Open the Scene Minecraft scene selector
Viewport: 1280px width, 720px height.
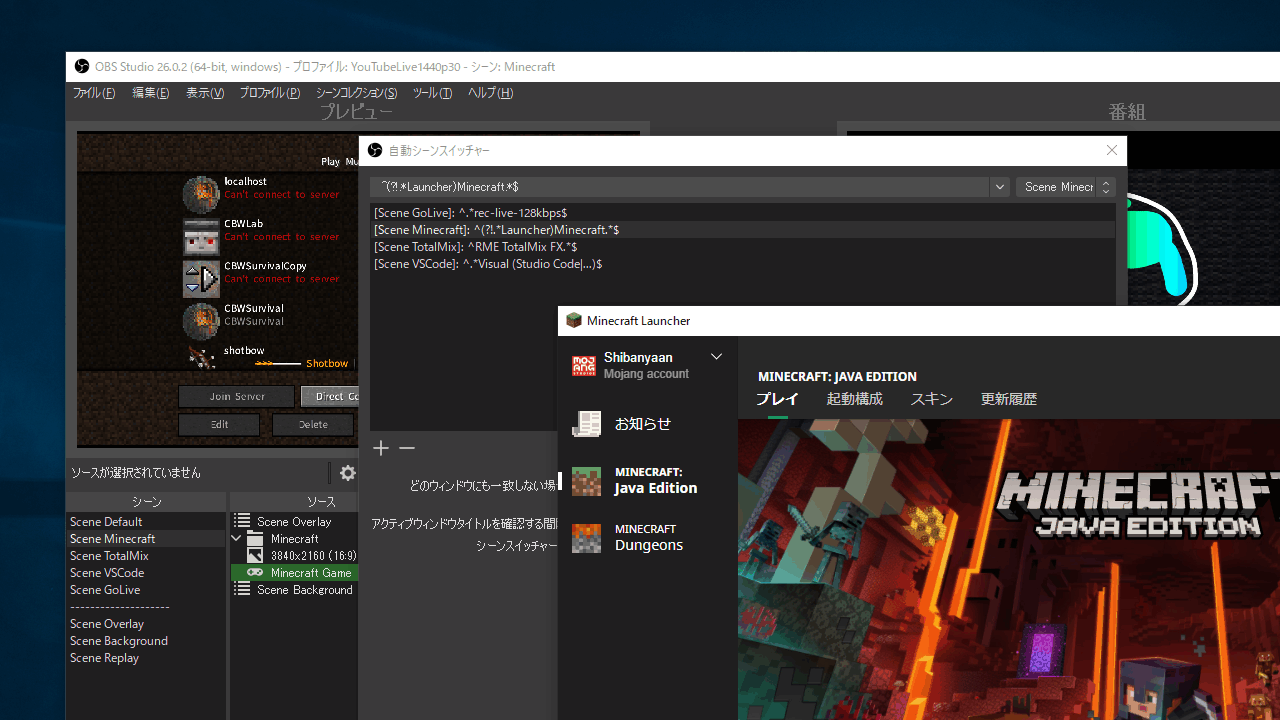click(1065, 187)
